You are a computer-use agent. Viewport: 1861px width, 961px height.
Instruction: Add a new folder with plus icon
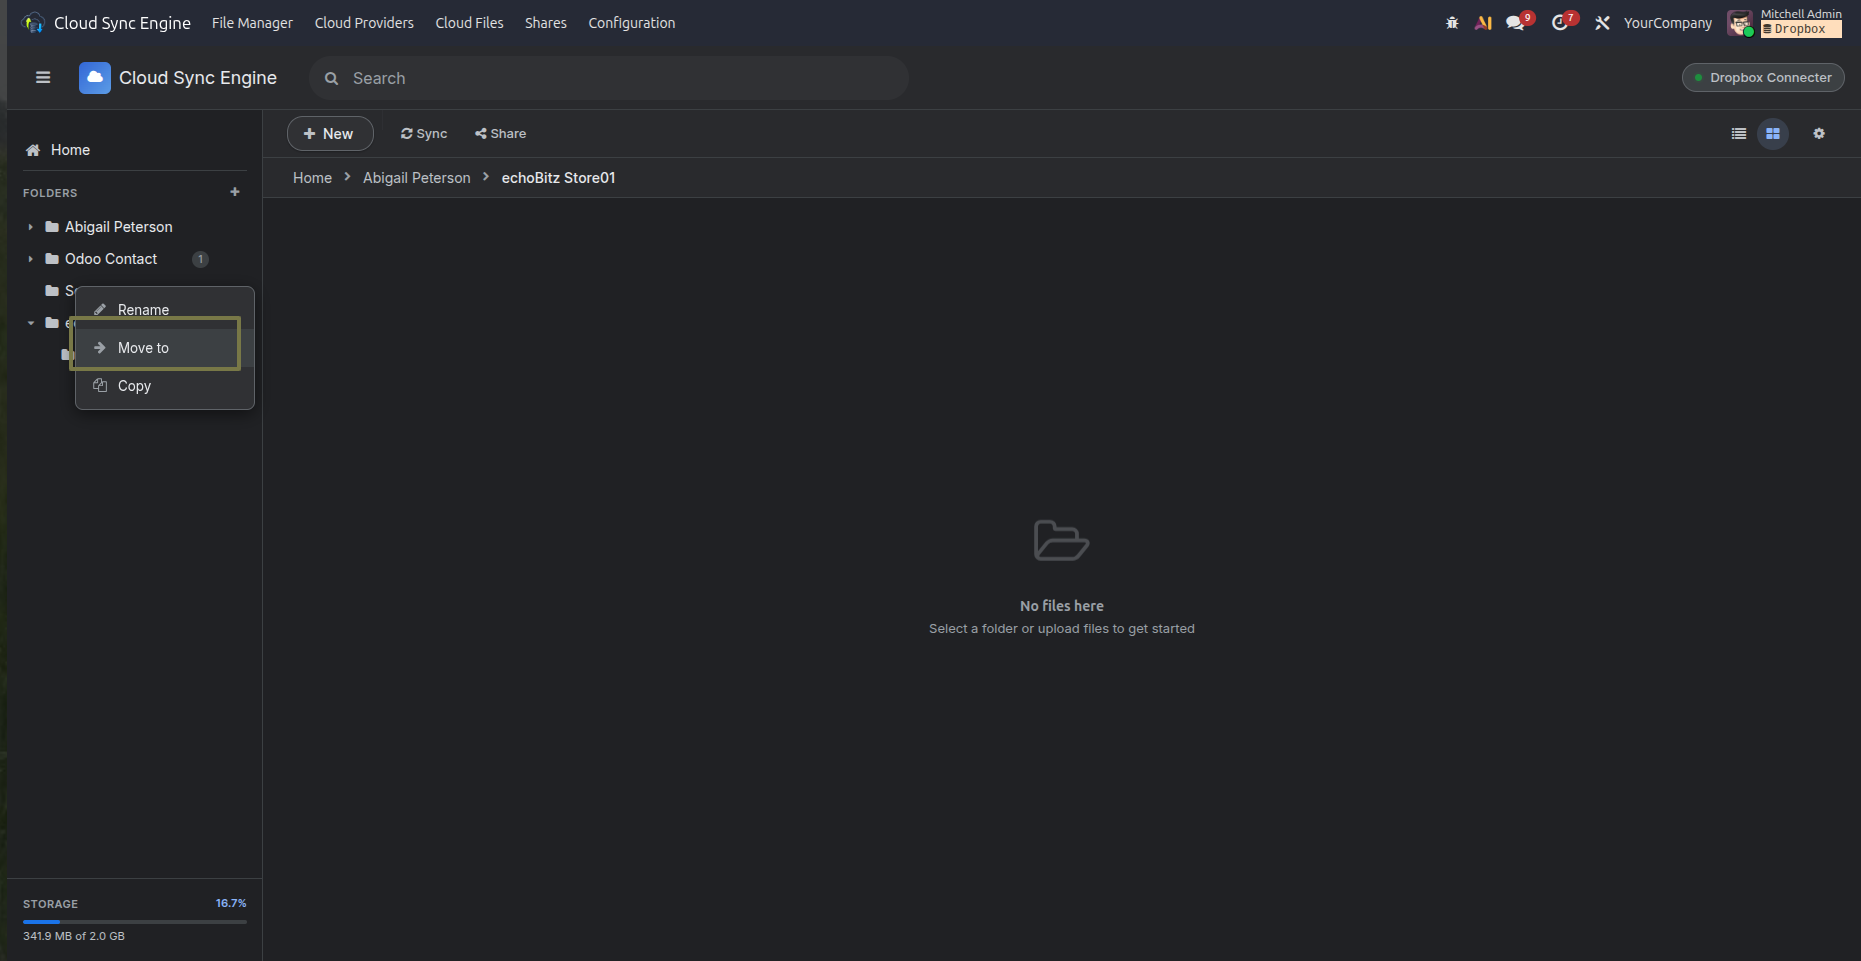click(235, 192)
